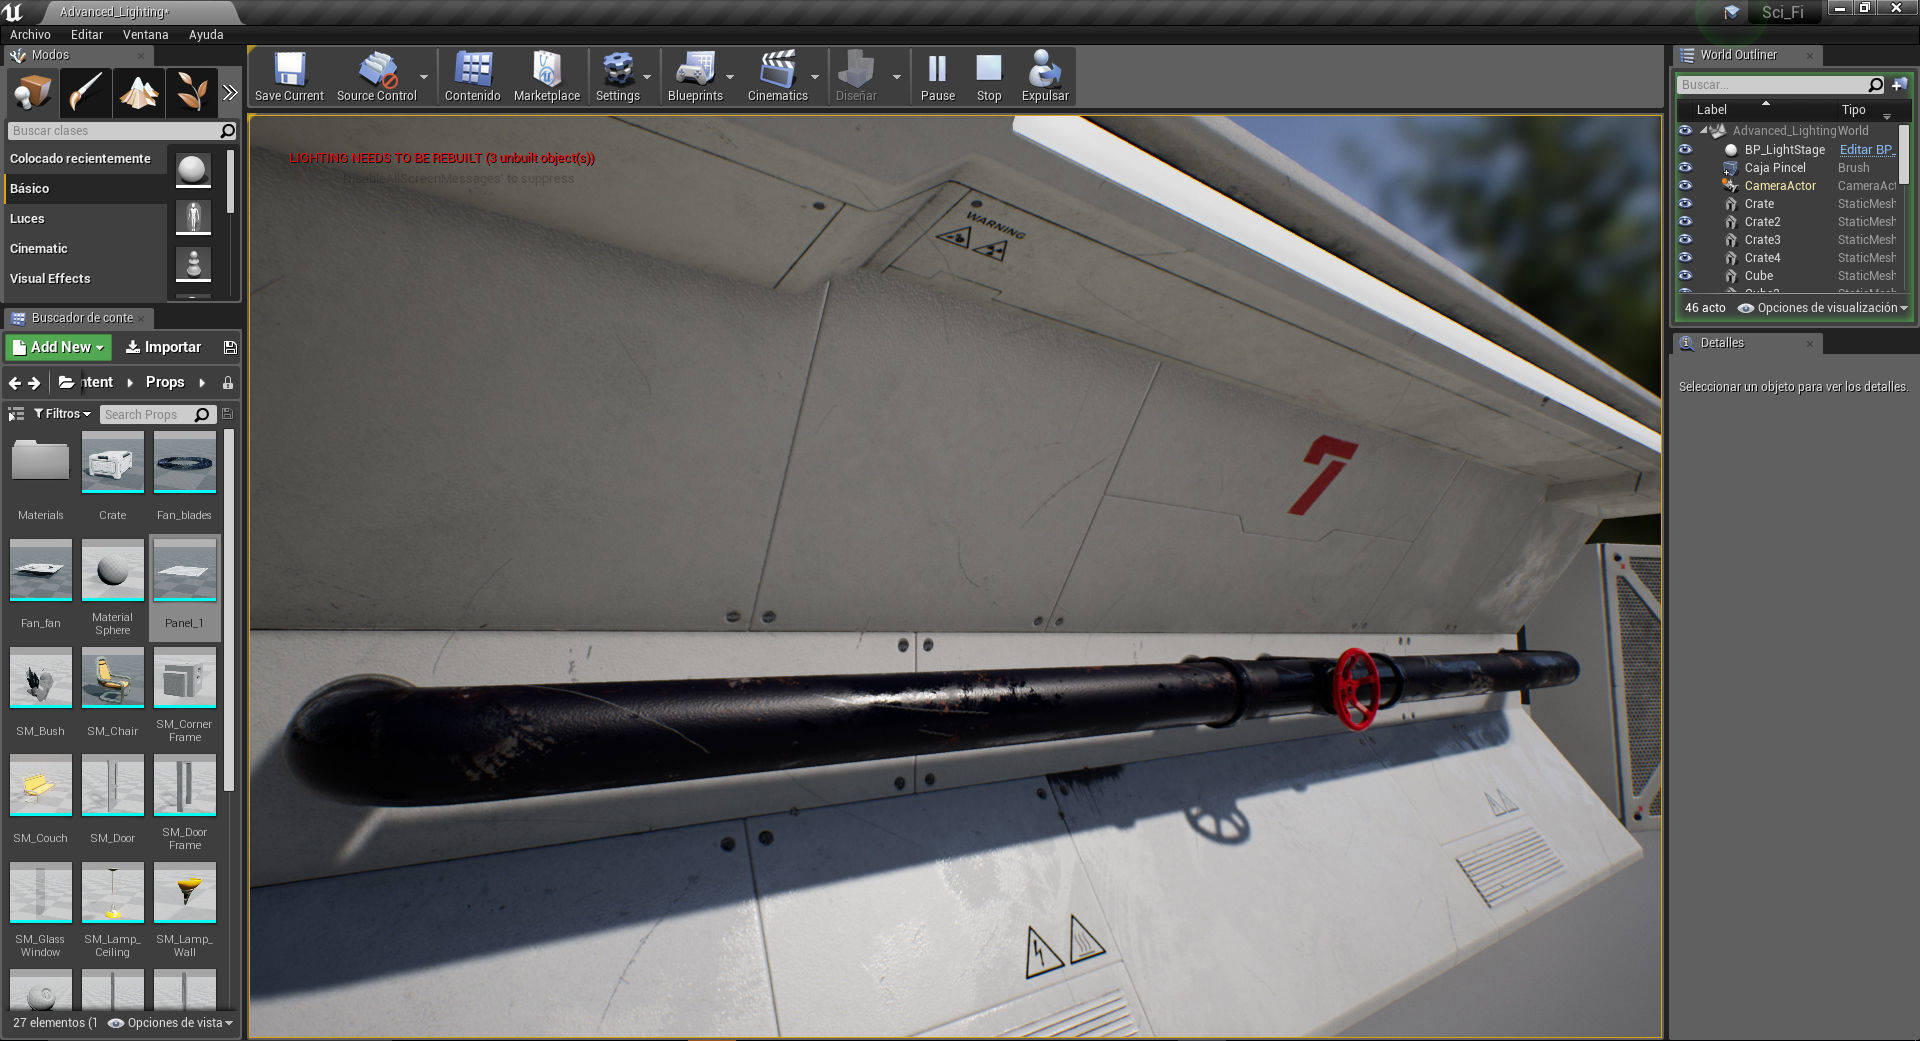Select the Visual Effects category
Viewport: 1920px width, 1041px height.
point(85,279)
